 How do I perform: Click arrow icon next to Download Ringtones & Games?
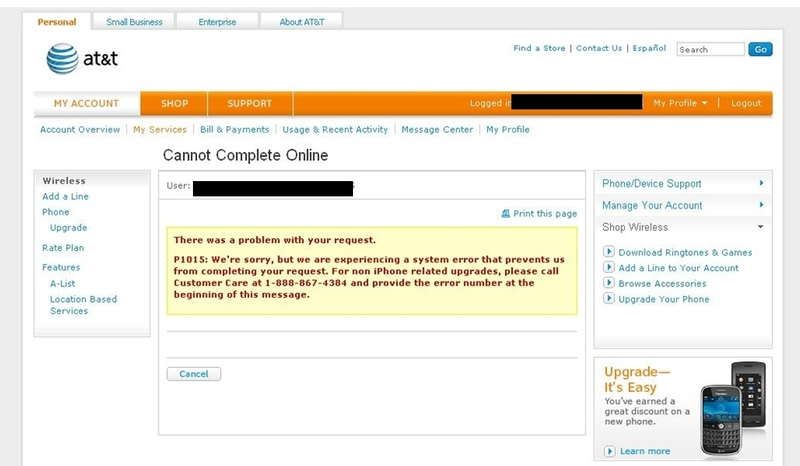609,251
